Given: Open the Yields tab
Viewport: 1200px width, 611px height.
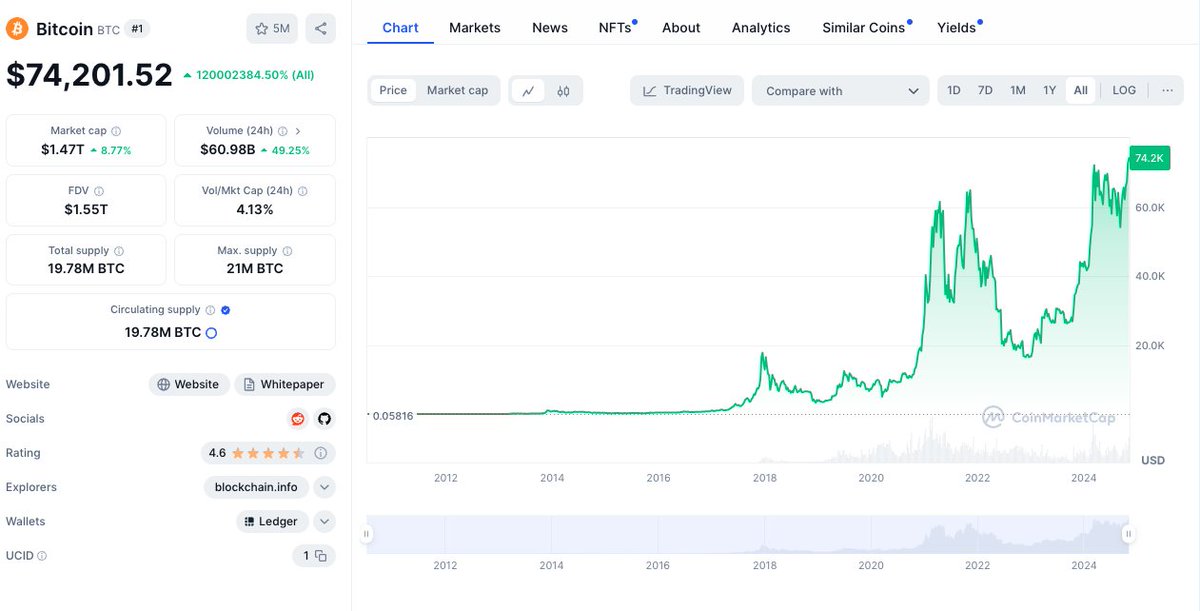Looking at the screenshot, I should pos(959,28).
